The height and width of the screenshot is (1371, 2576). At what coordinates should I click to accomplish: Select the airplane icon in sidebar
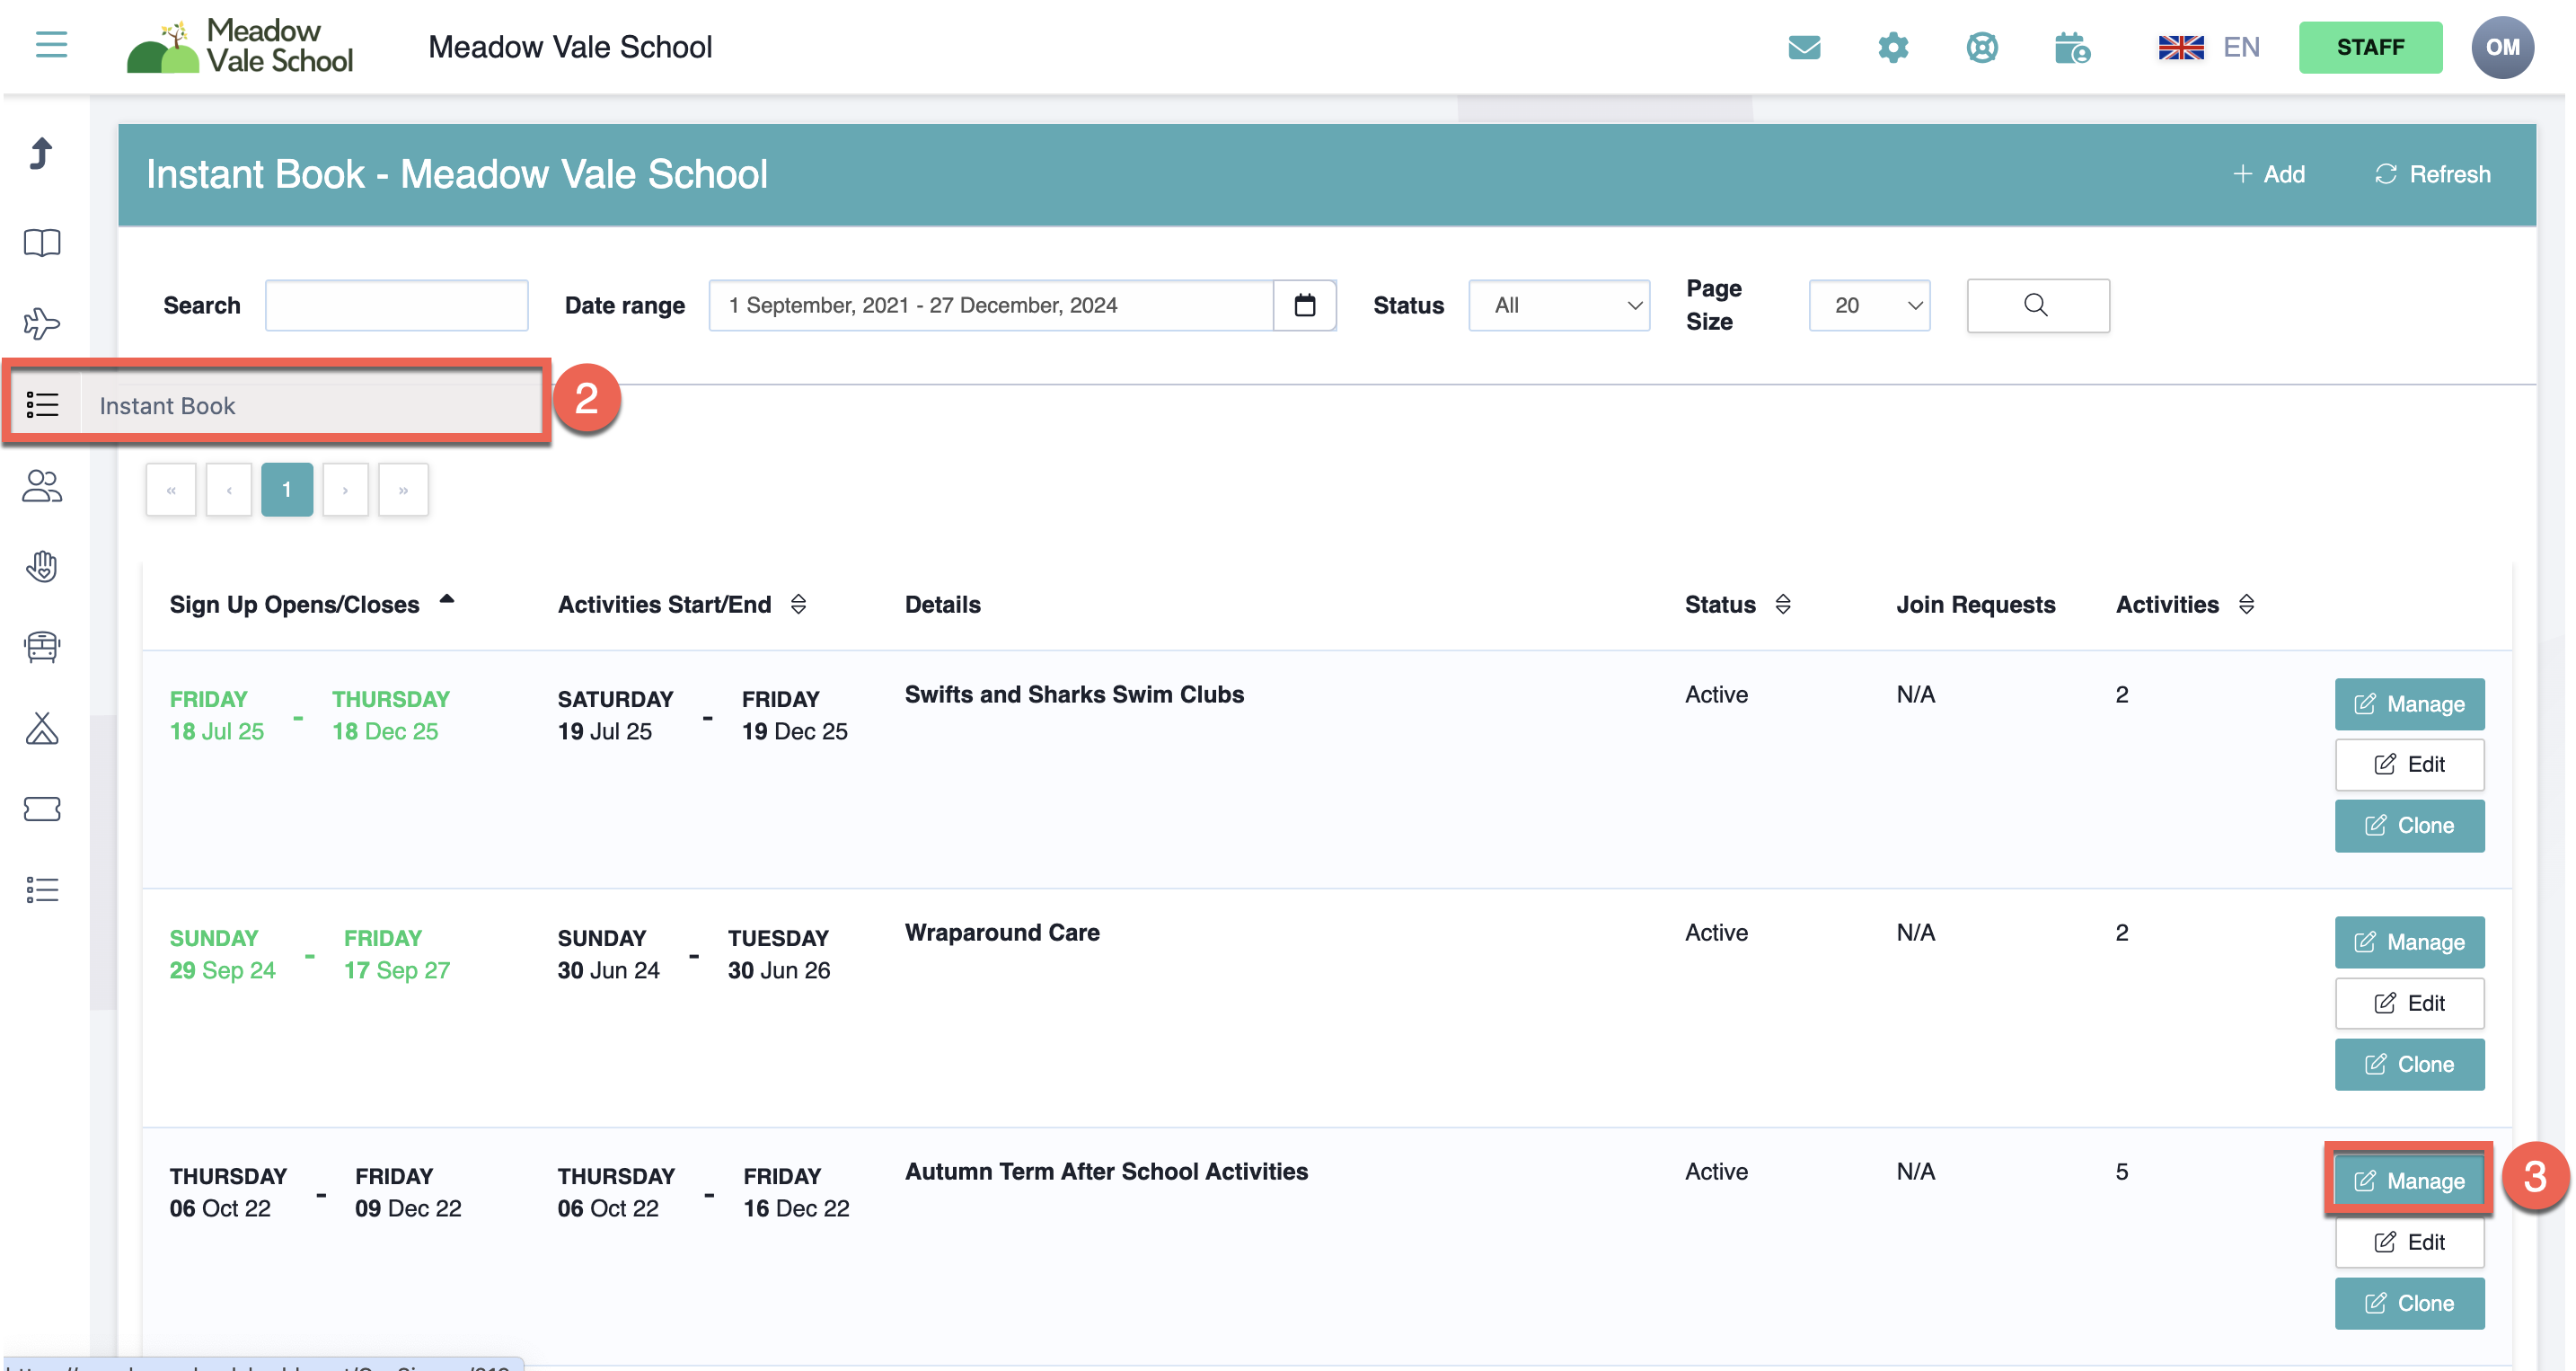coord(42,323)
